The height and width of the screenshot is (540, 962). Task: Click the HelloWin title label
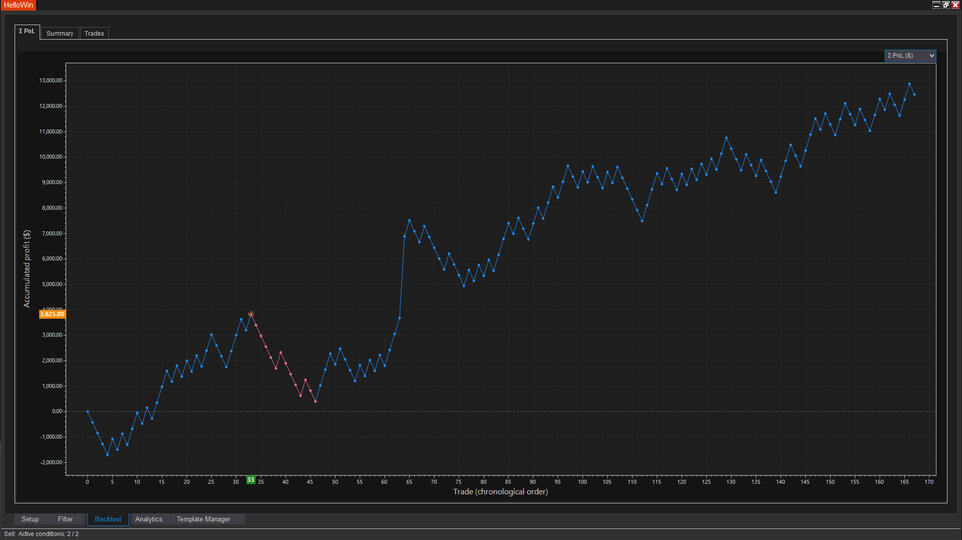[19, 5]
